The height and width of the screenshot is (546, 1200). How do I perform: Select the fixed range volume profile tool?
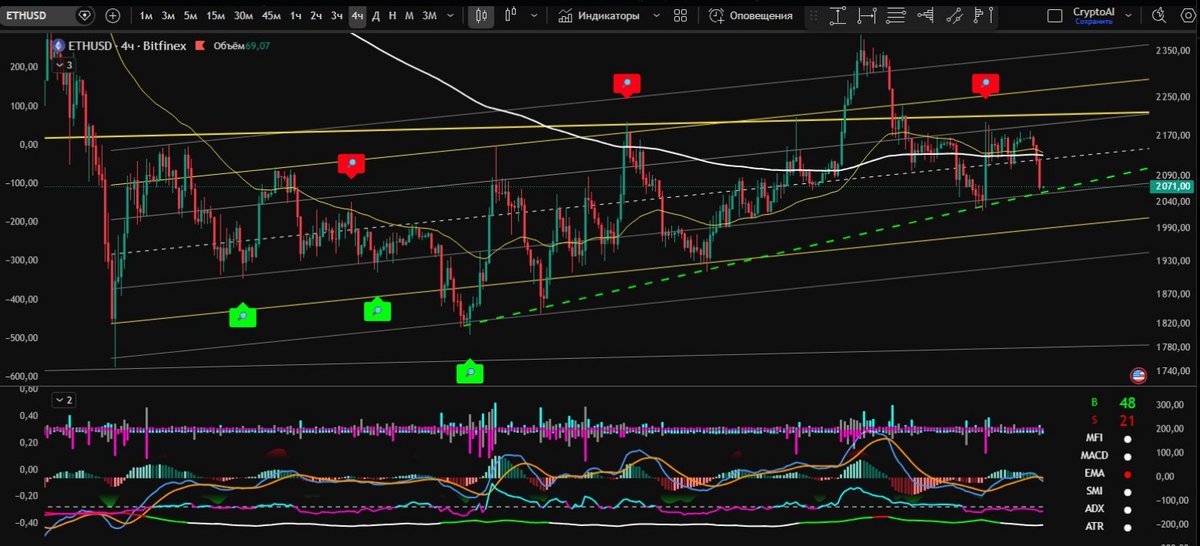[x=925, y=16]
